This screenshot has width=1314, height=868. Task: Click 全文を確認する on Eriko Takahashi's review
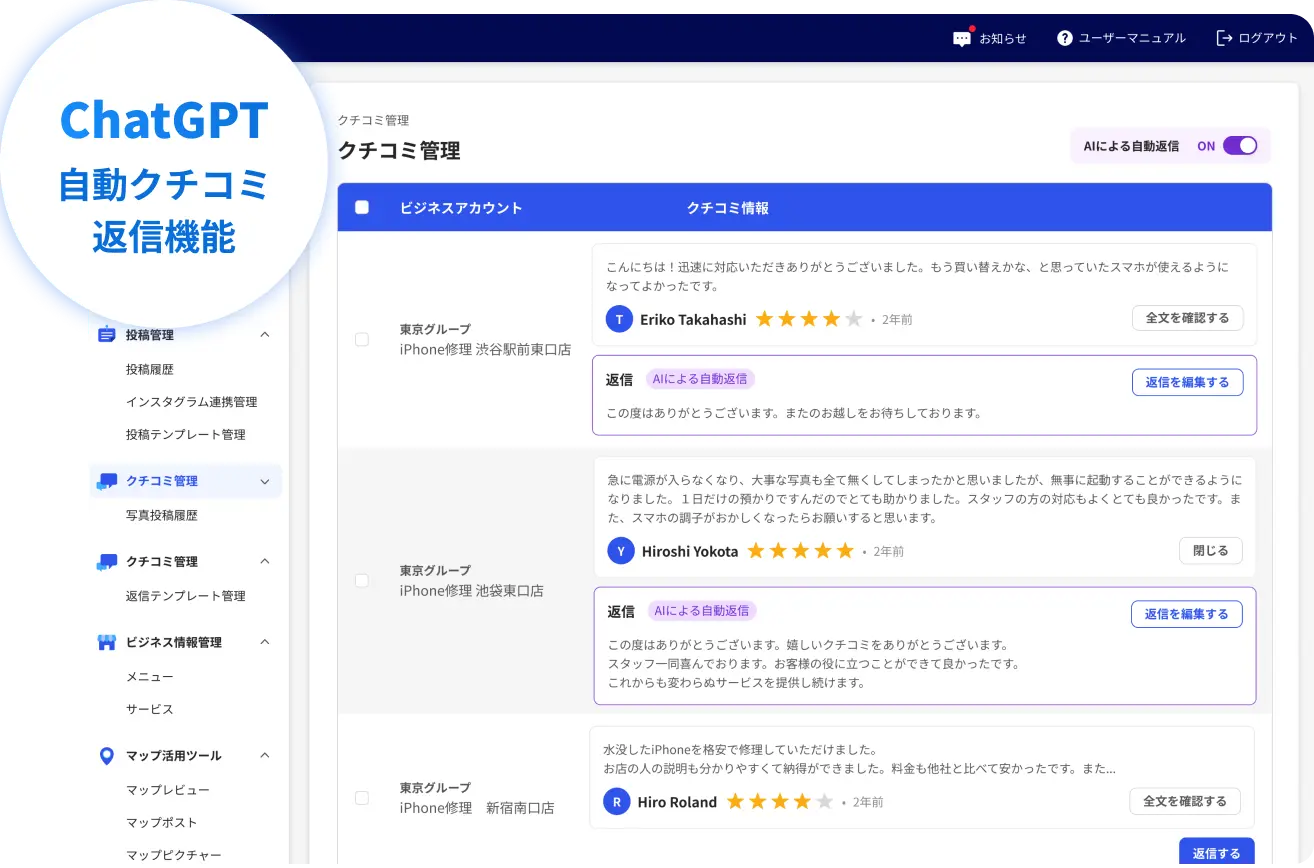pos(1187,318)
